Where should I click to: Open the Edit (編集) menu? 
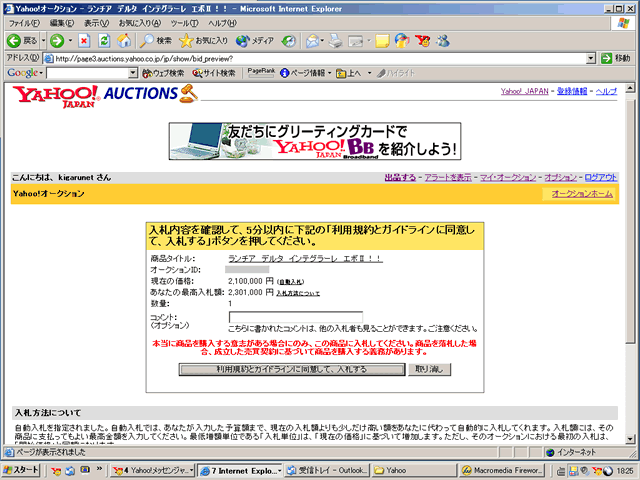click(62, 23)
